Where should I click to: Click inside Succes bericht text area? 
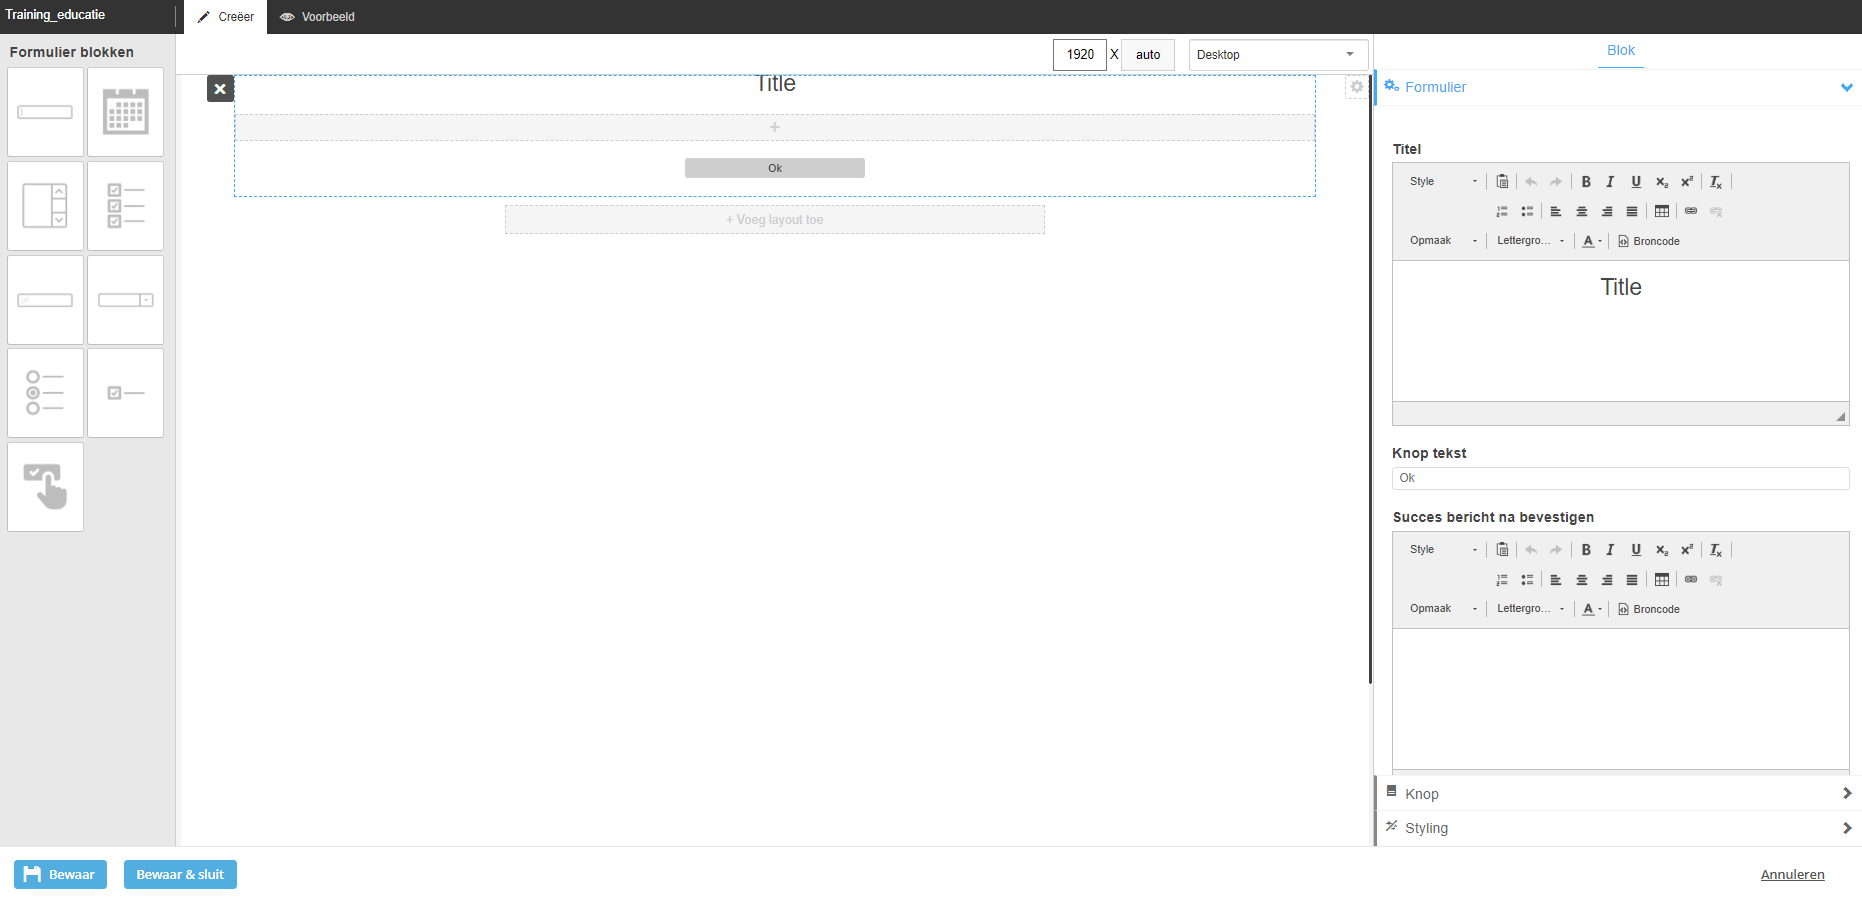(x=1620, y=699)
